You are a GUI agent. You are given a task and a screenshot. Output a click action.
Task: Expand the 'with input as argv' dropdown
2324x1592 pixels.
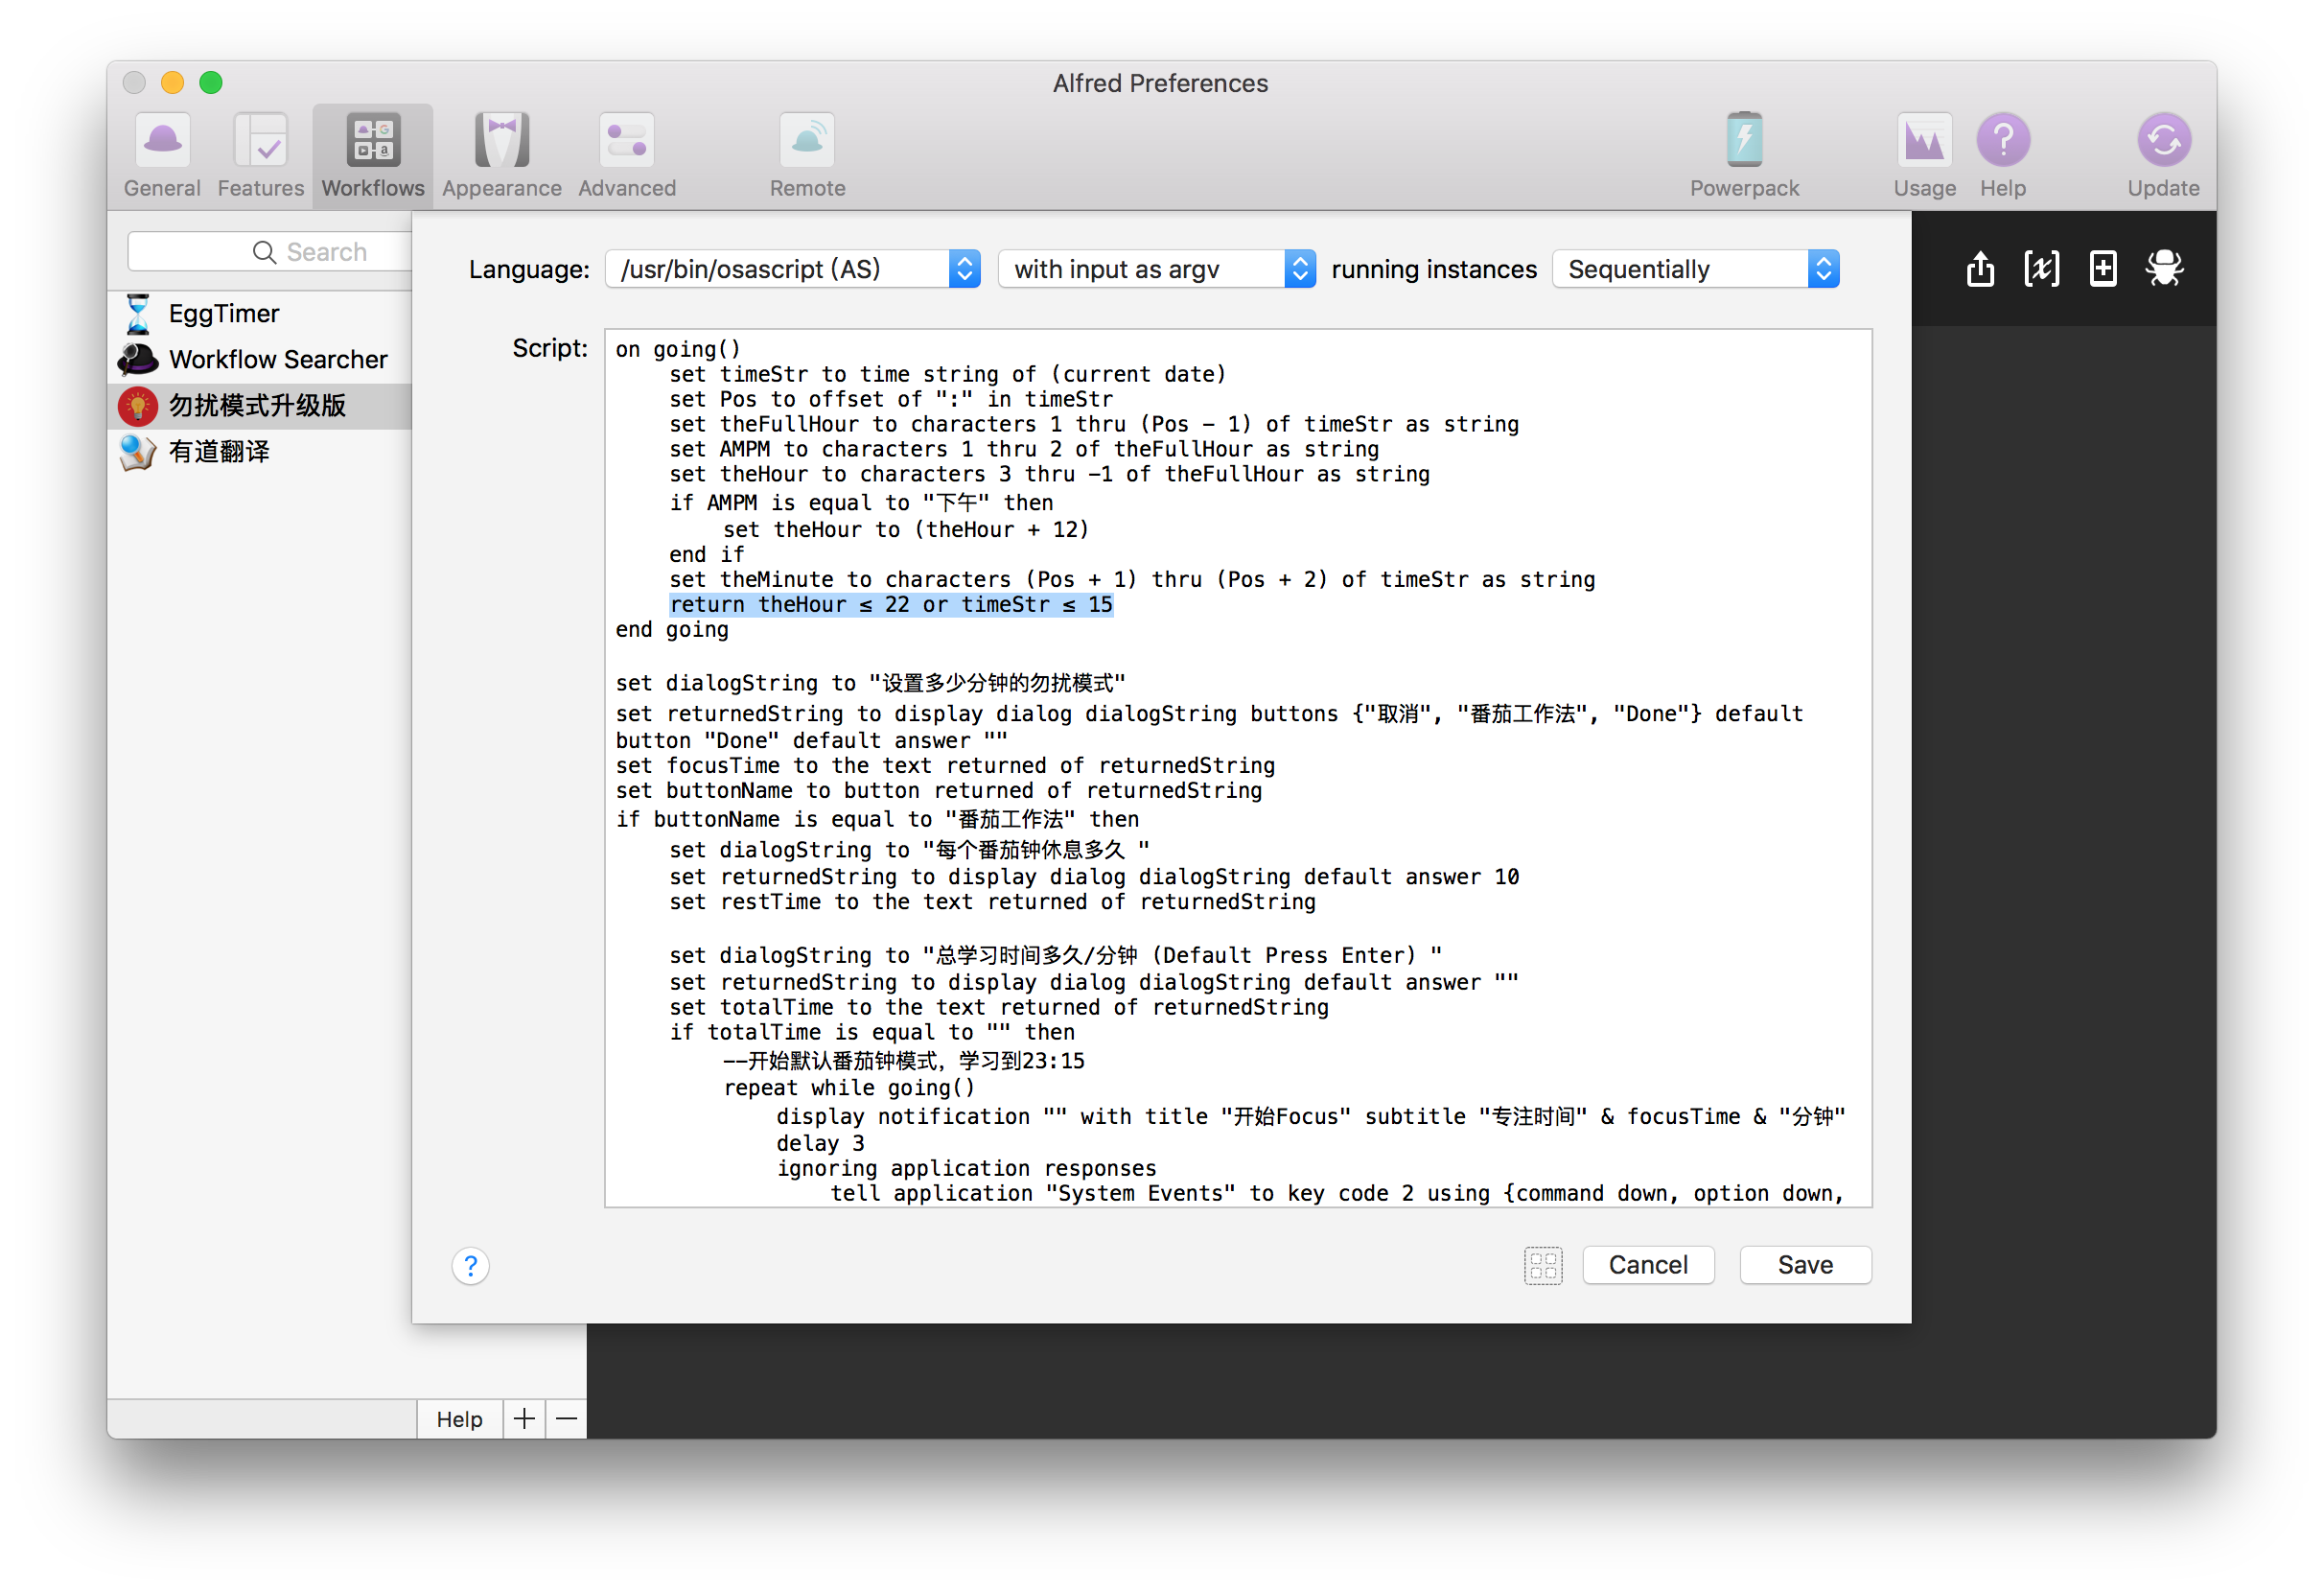point(1156,269)
